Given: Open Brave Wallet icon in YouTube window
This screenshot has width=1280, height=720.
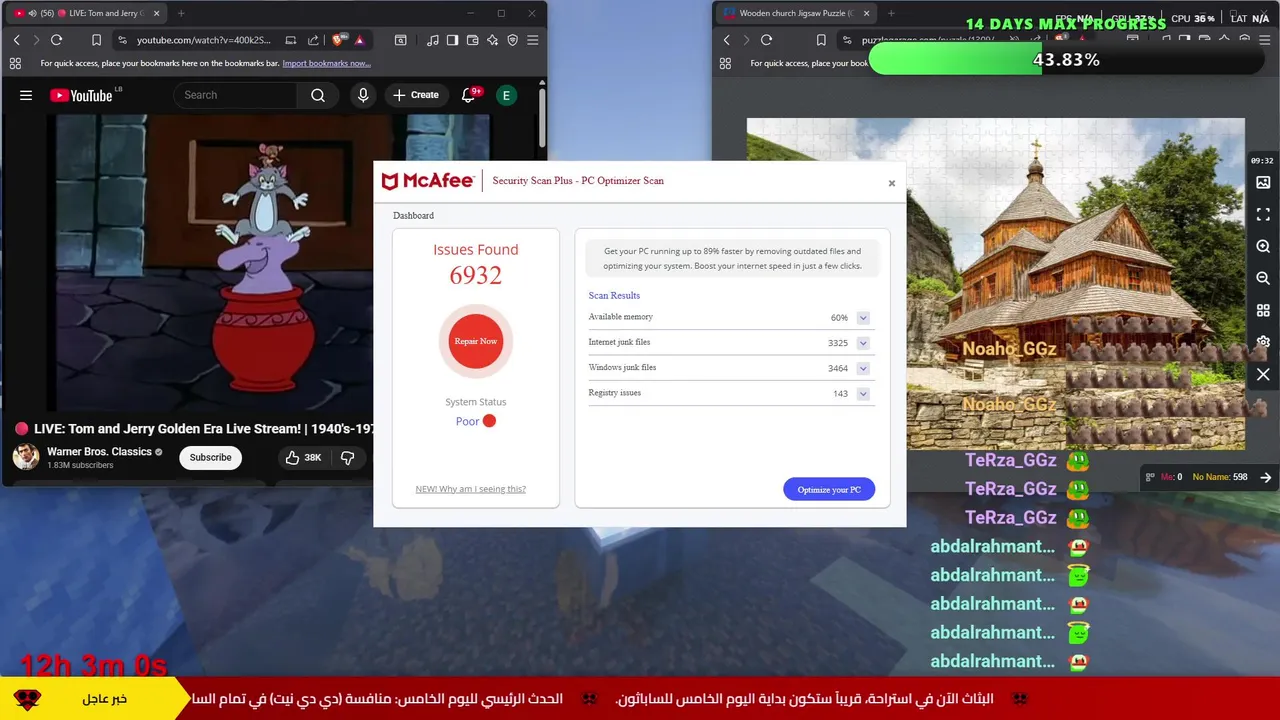Looking at the screenshot, I should 472,40.
